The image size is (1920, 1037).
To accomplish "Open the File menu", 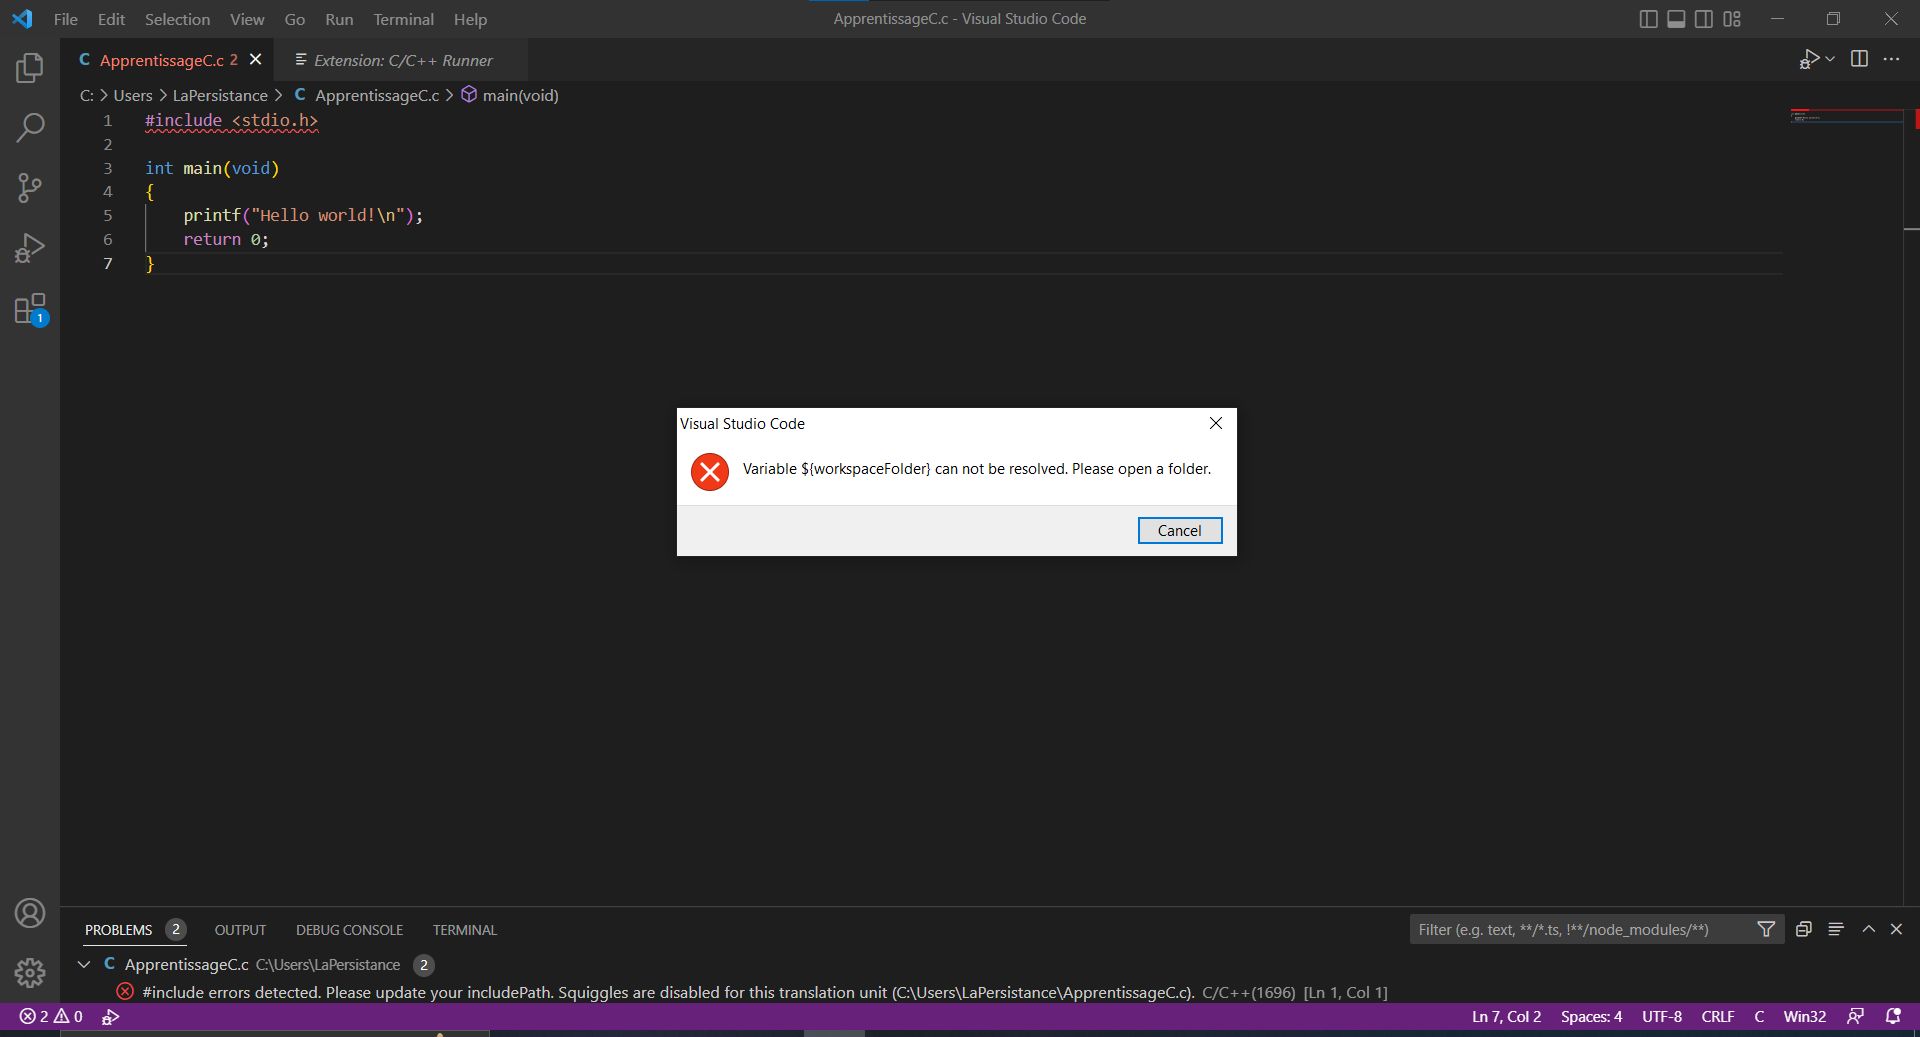I will (x=66, y=19).
